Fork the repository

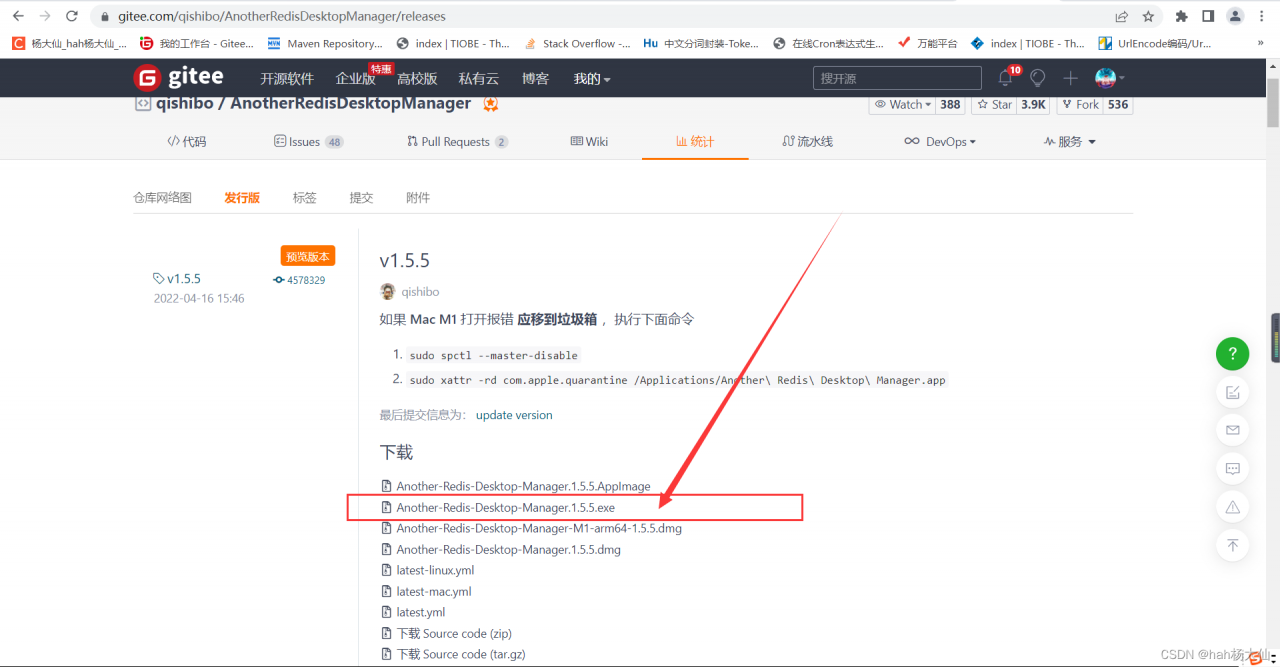1081,104
